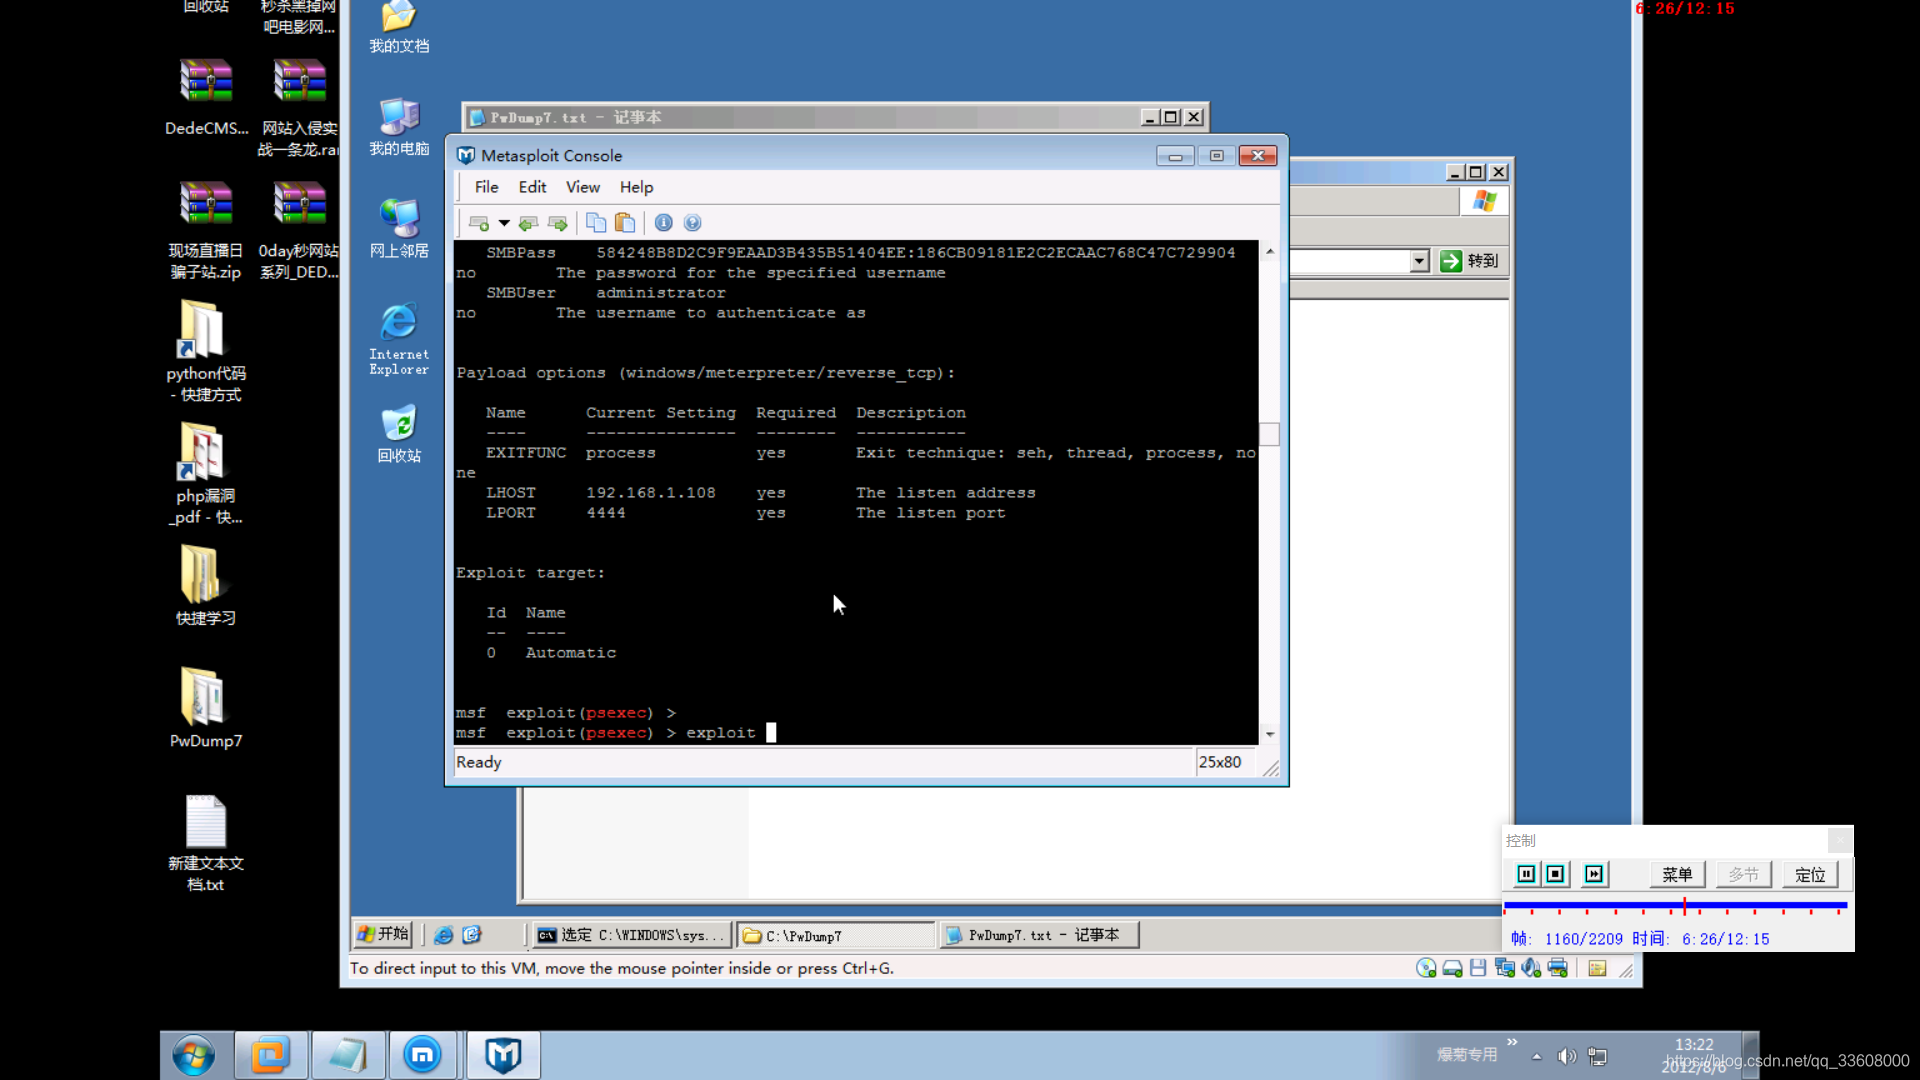Screen dimensions: 1920x1080
Task: Click the VM network adapter status icon
Action: coord(1504,968)
